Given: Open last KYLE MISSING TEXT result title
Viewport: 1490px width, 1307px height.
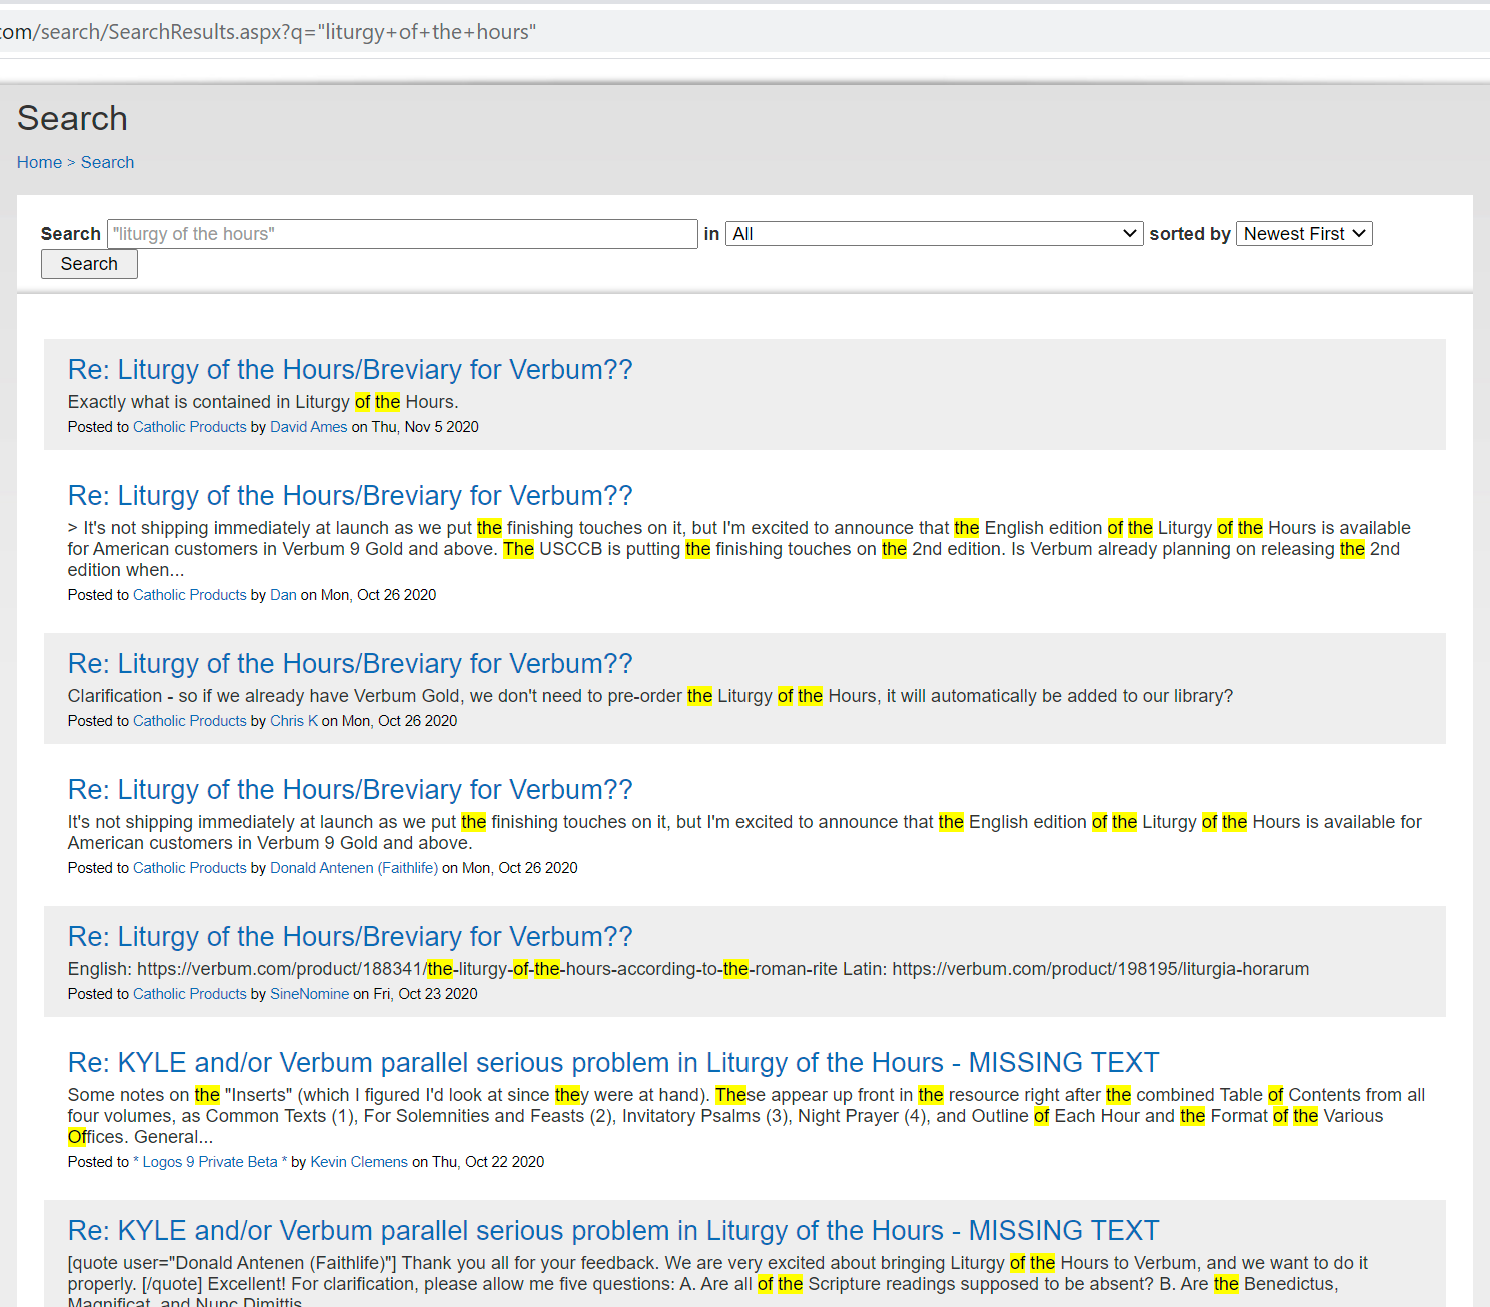Looking at the screenshot, I should (x=613, y=1231).
